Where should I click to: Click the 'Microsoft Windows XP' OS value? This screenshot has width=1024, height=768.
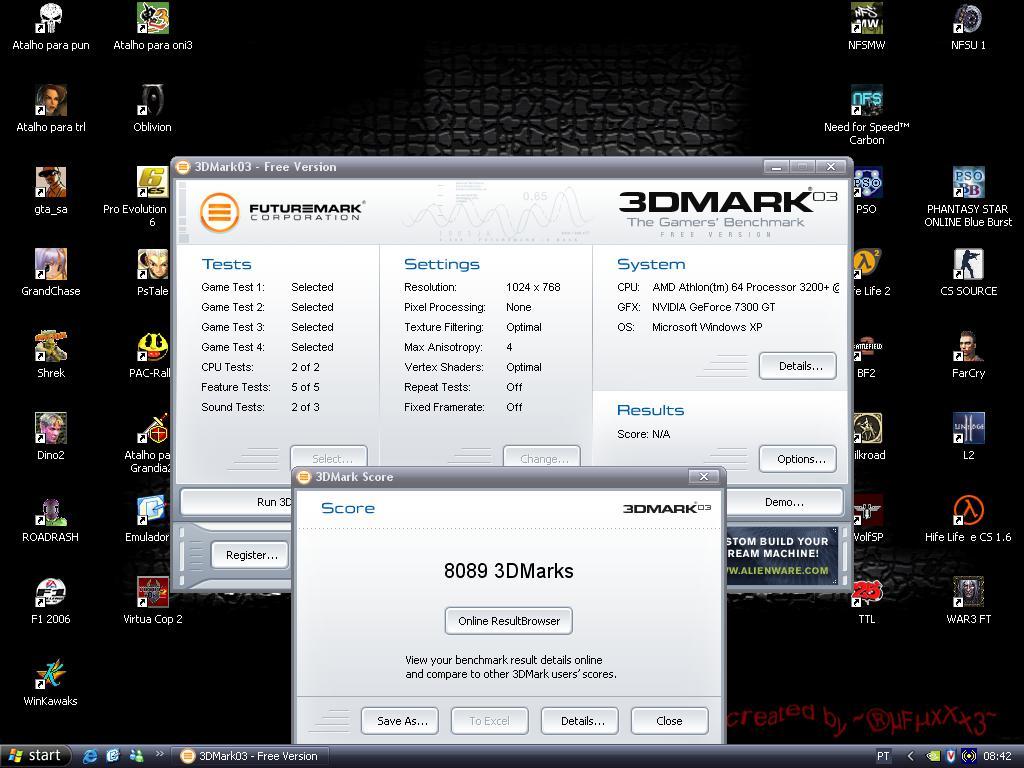point(707,327)
